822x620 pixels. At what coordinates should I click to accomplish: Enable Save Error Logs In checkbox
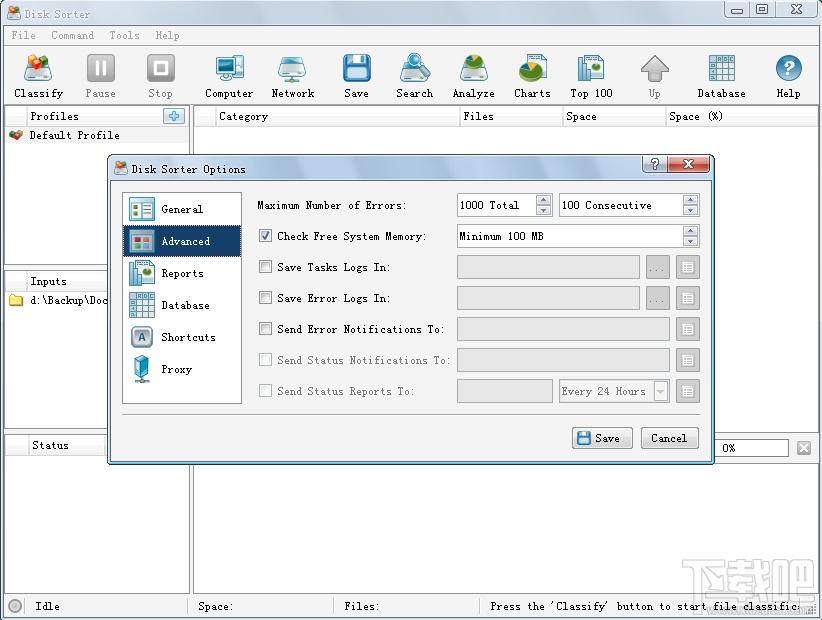pos(265,298)
